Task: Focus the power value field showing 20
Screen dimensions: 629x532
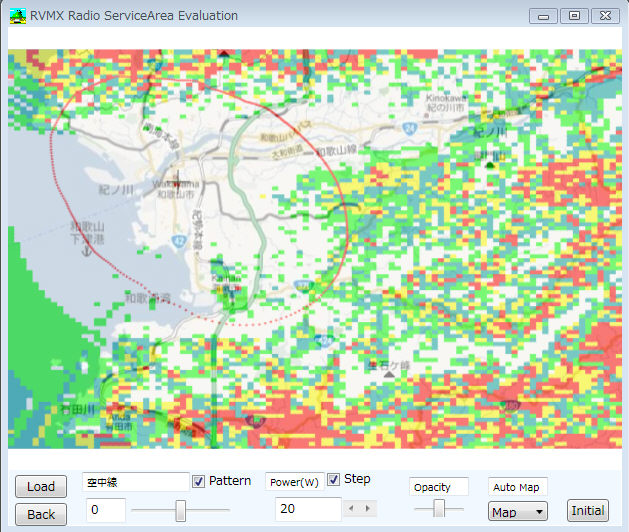Action: 307,509
